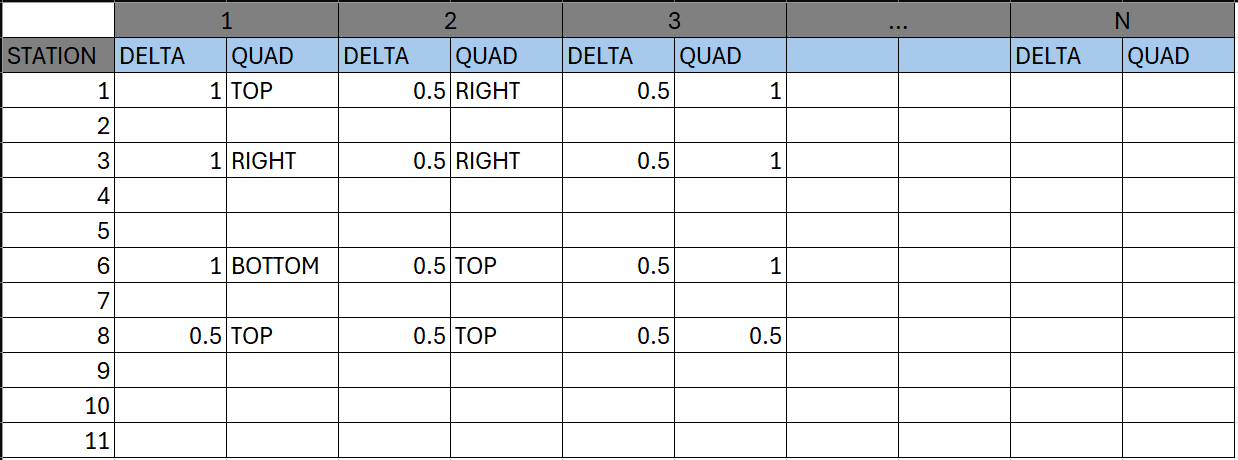Select station row number 11
This screenshot has width=1238, height=460.
click(x=58, y=440)
